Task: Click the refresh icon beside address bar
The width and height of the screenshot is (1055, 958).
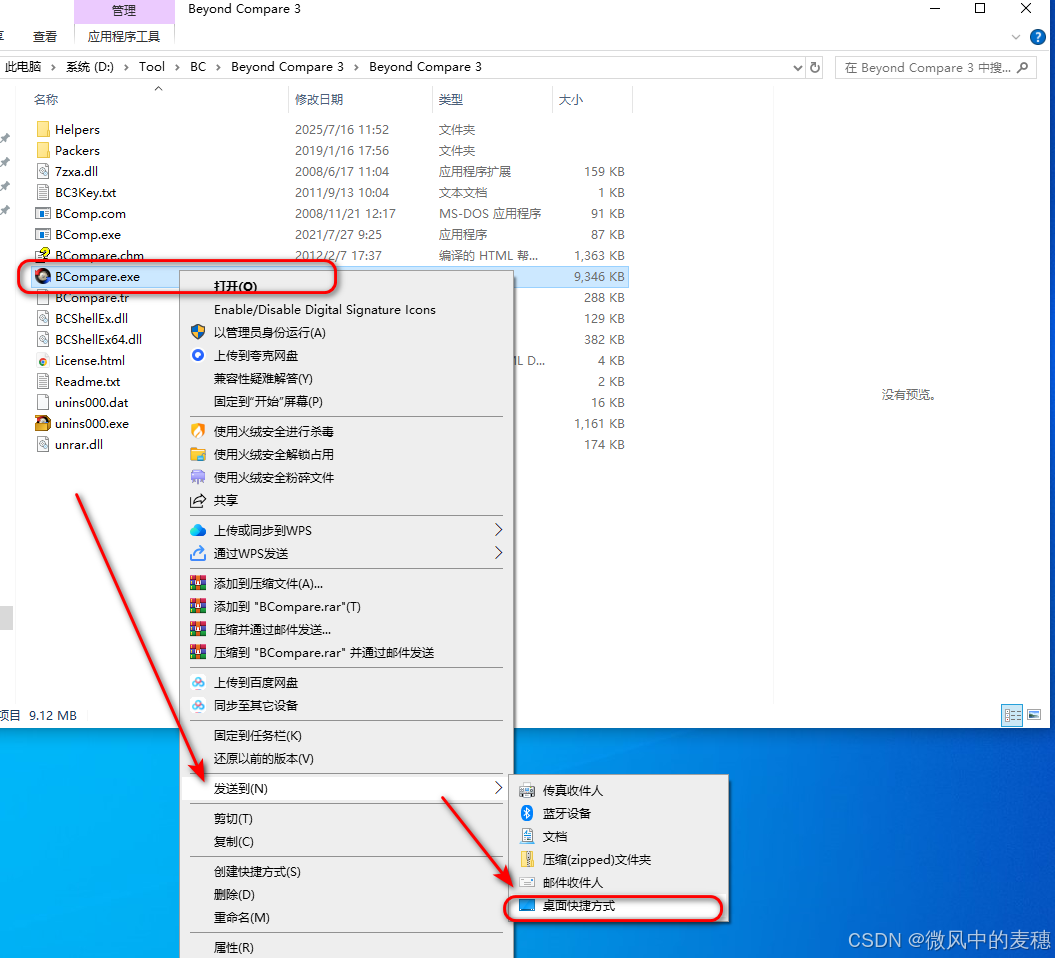Action: pos(815,67)
